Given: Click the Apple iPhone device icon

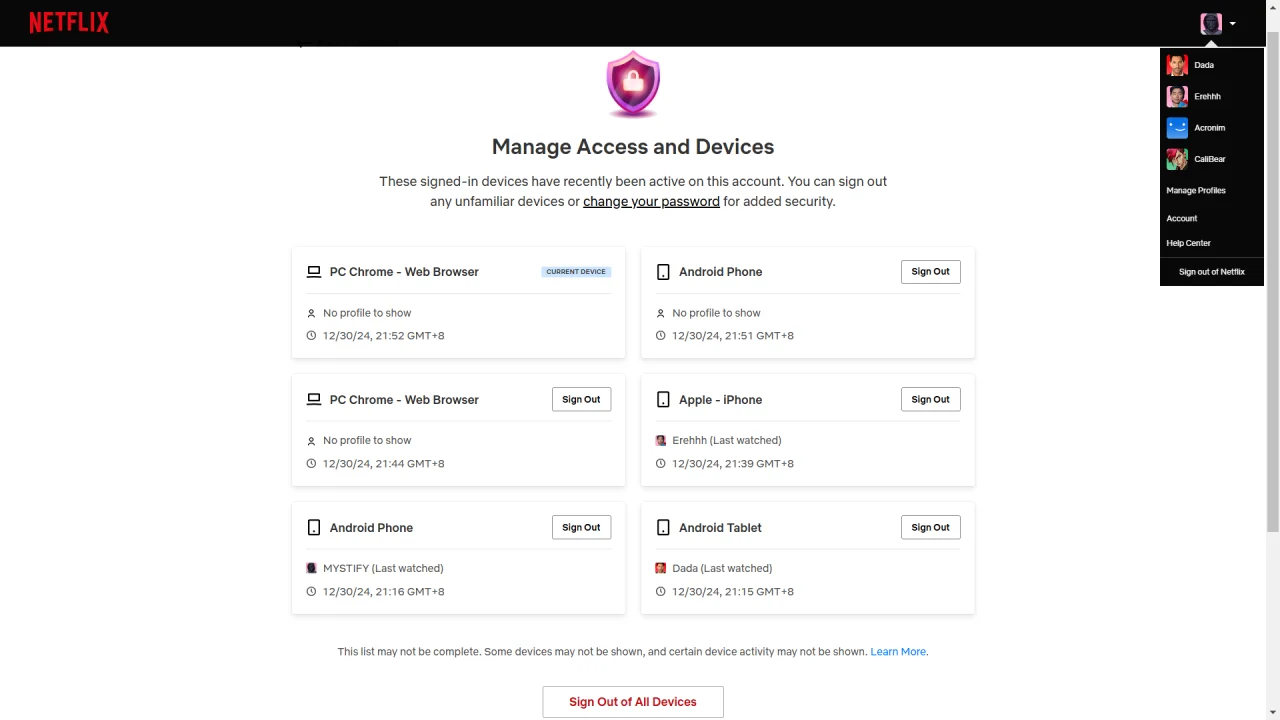Looking at the screenshot, I should pyautogui.click(x=663, y=399).
